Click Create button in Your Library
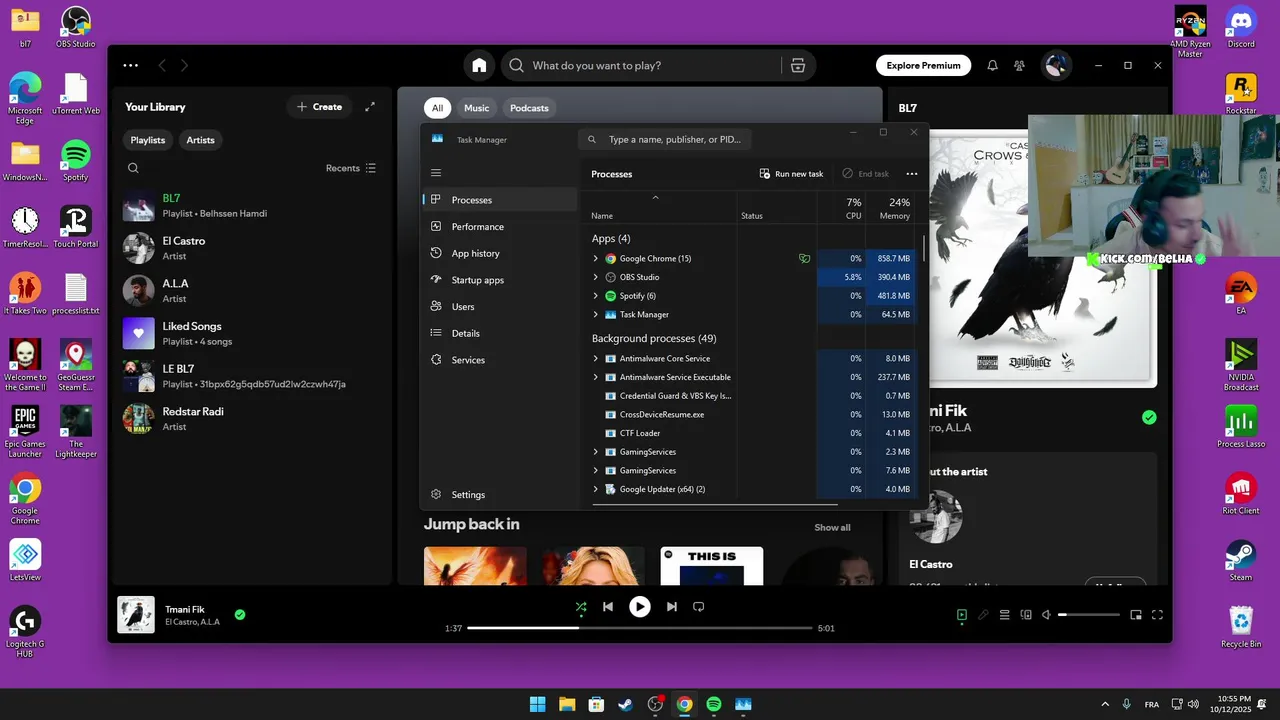This screenshot has width=1280, height=720. click(x=320, y=107)
